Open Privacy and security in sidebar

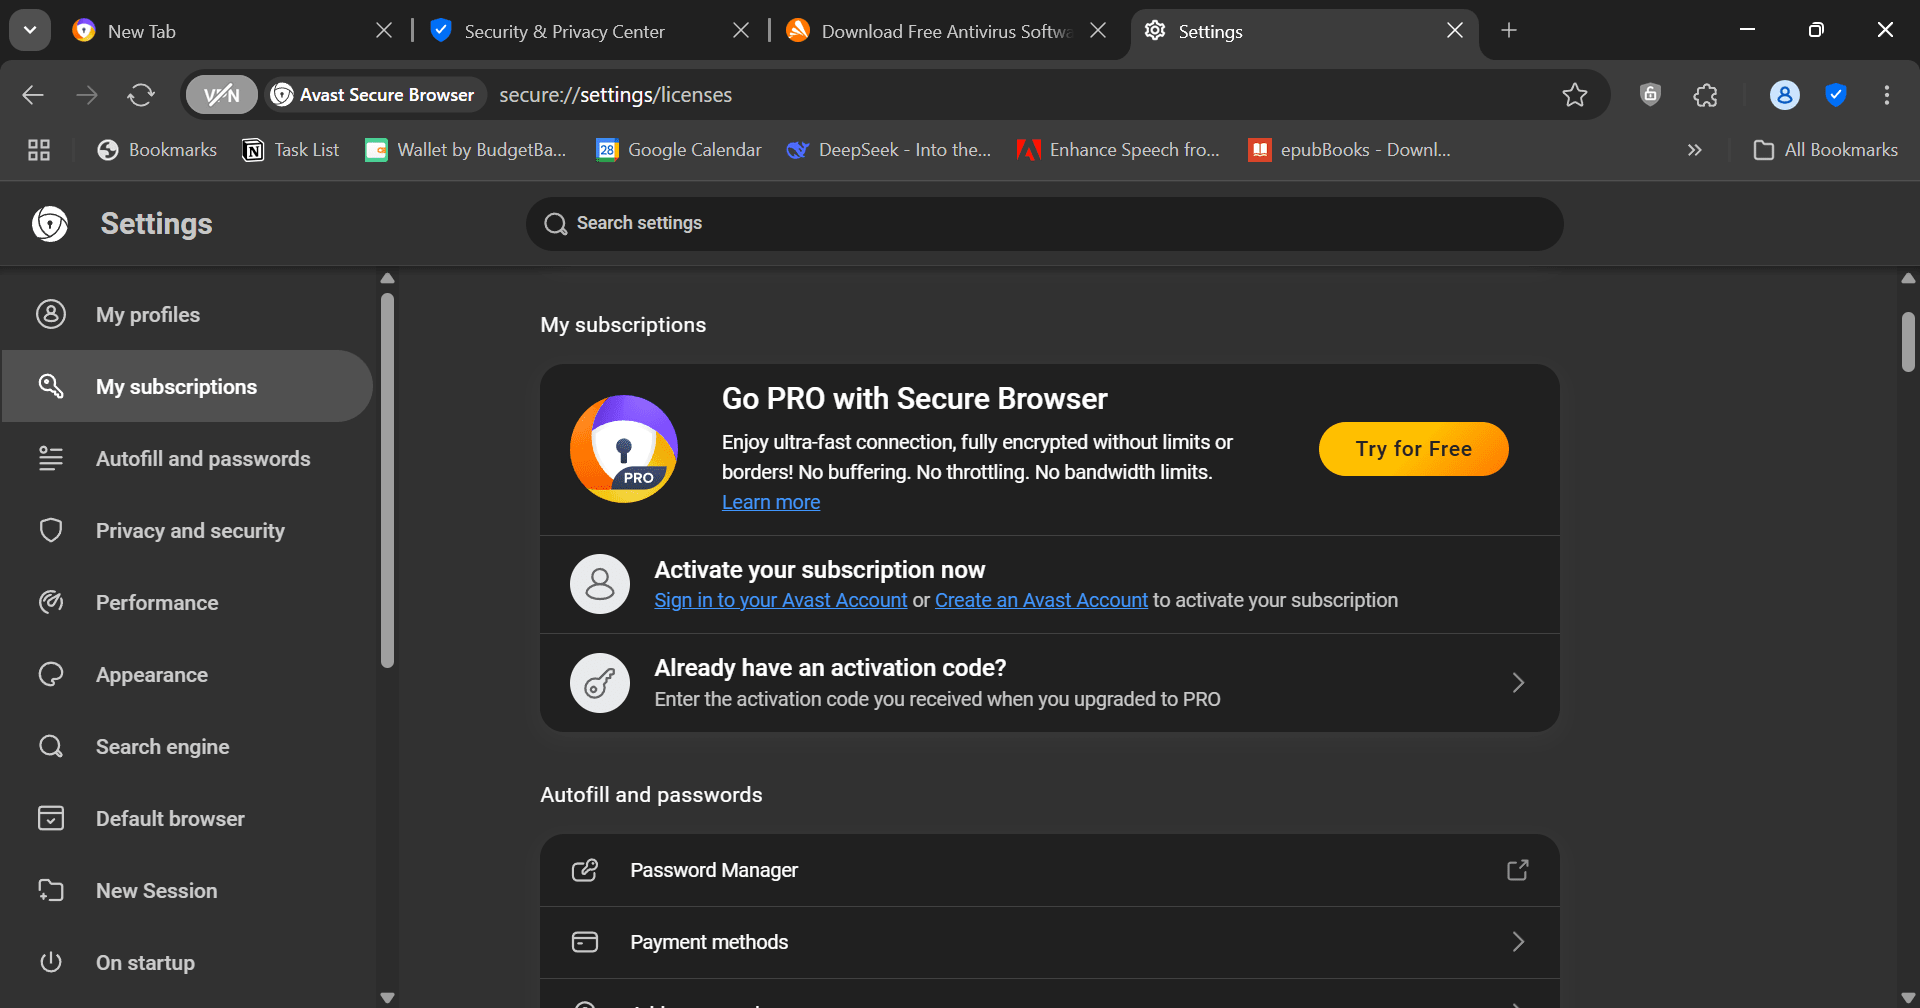click(x=187, y=531)
